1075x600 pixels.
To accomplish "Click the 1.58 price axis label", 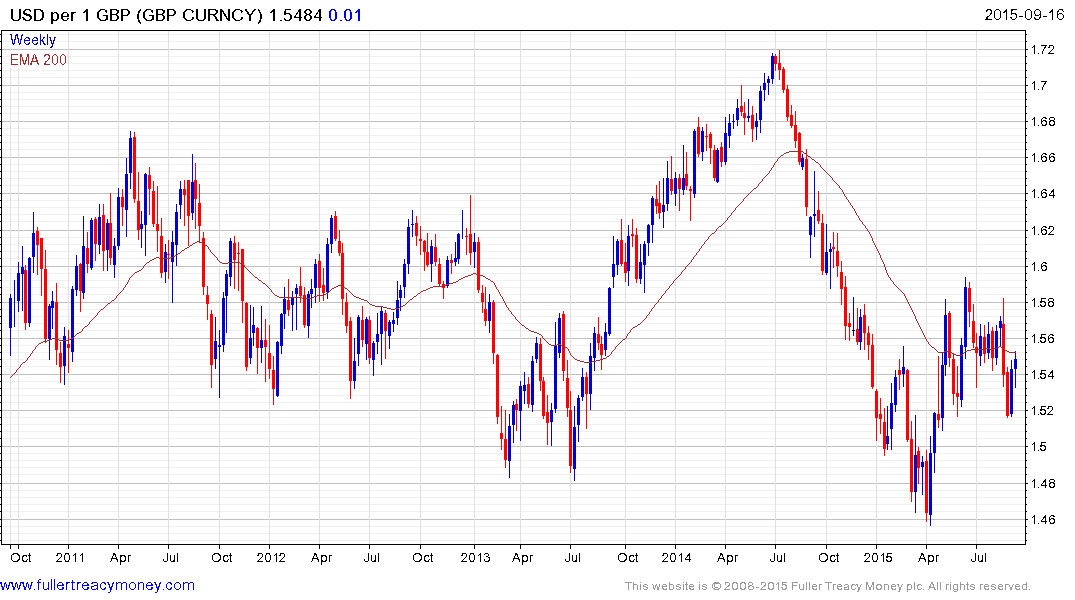I will (1043, 302).
